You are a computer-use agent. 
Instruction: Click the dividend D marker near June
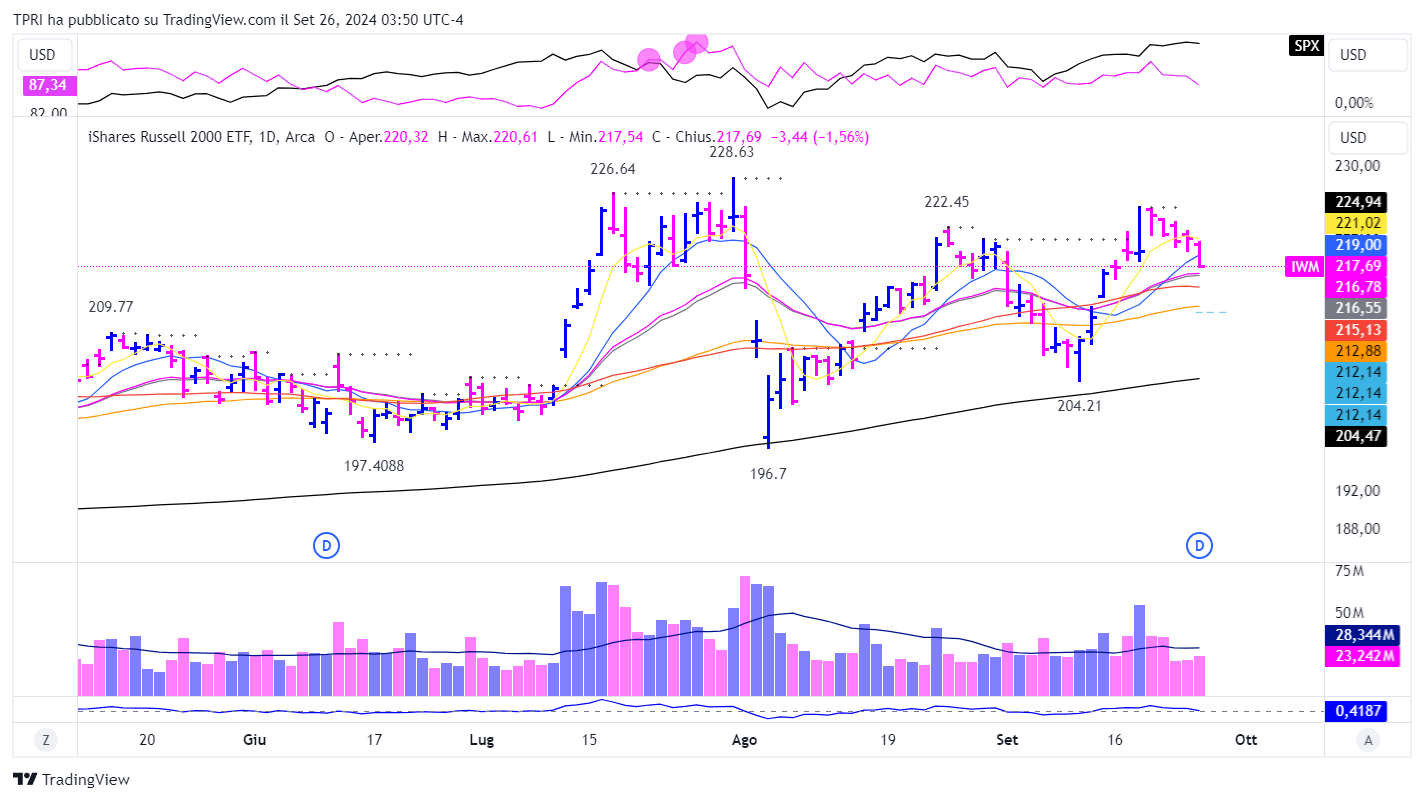pos(326,545)
